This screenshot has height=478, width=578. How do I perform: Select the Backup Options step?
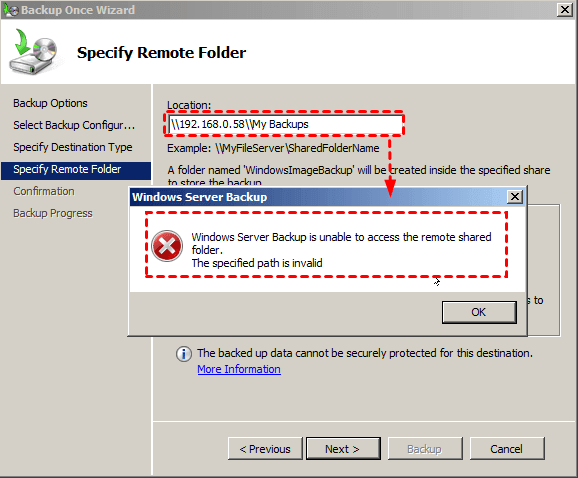click(50, 103)
